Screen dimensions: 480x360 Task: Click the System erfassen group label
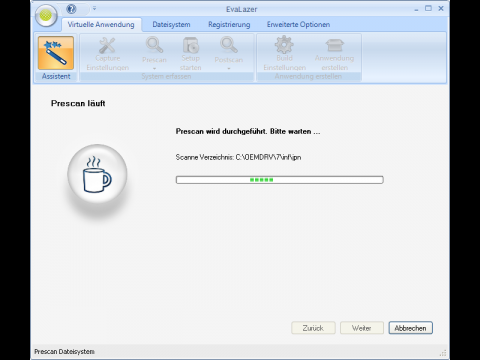click(166, 76)
